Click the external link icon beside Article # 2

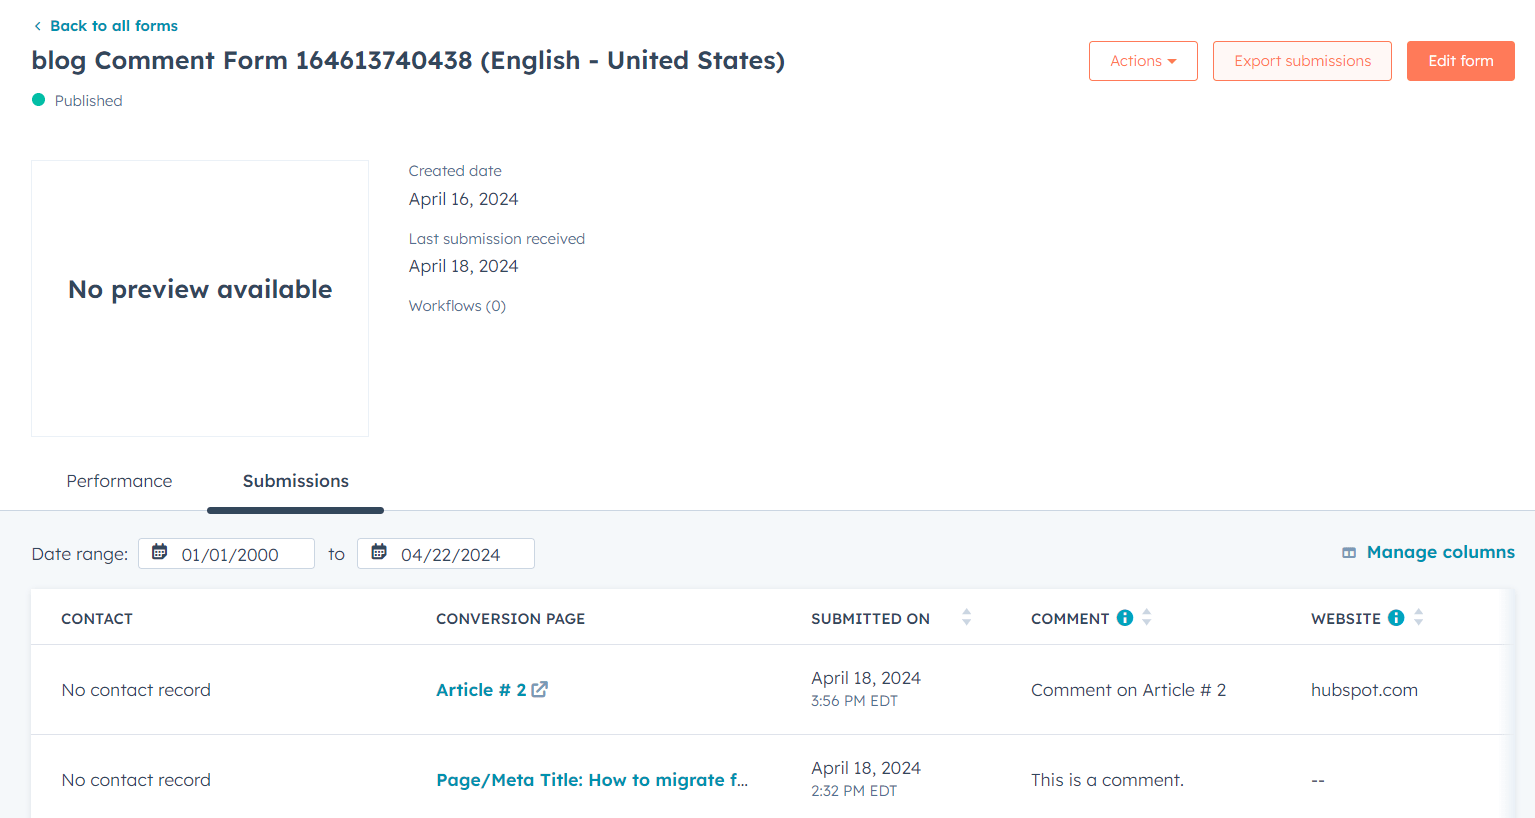click(x=540, y=689)
